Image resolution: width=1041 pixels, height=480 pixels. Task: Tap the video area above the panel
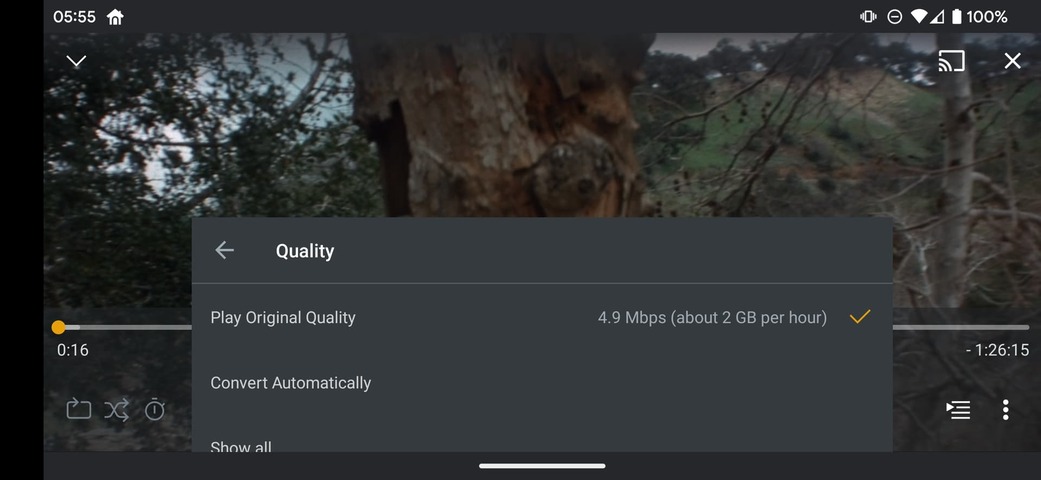coord(542,126)
